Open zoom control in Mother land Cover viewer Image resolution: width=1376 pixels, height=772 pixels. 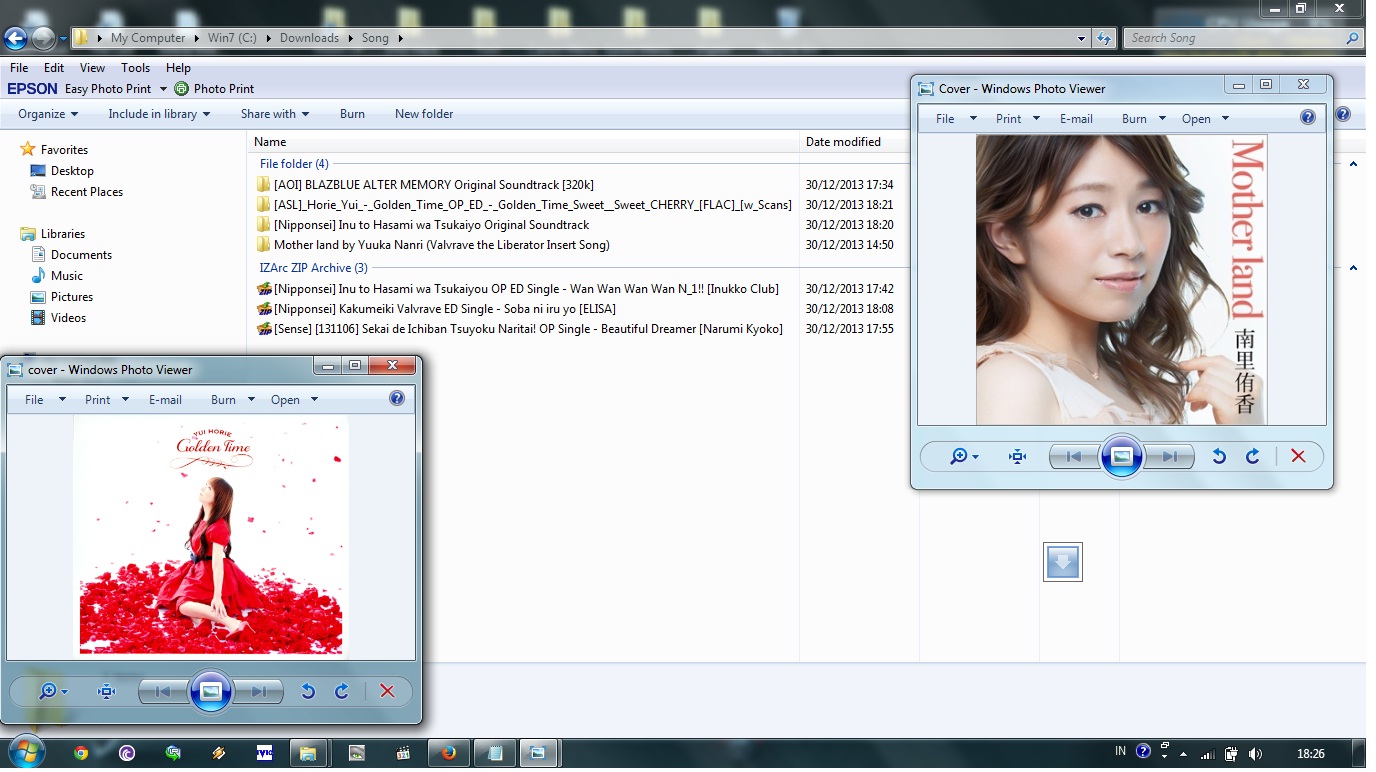click(x=963, y=457)
